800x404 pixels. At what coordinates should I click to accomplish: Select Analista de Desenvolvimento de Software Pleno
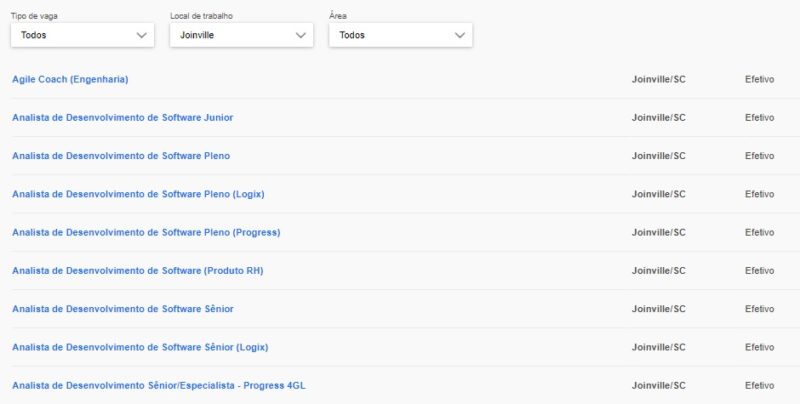tap(120, 156)
